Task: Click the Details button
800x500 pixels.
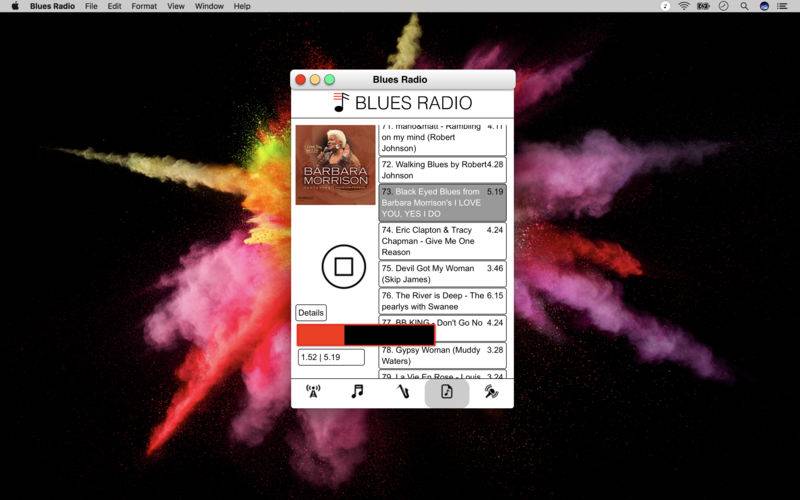Action: (311, 312)
